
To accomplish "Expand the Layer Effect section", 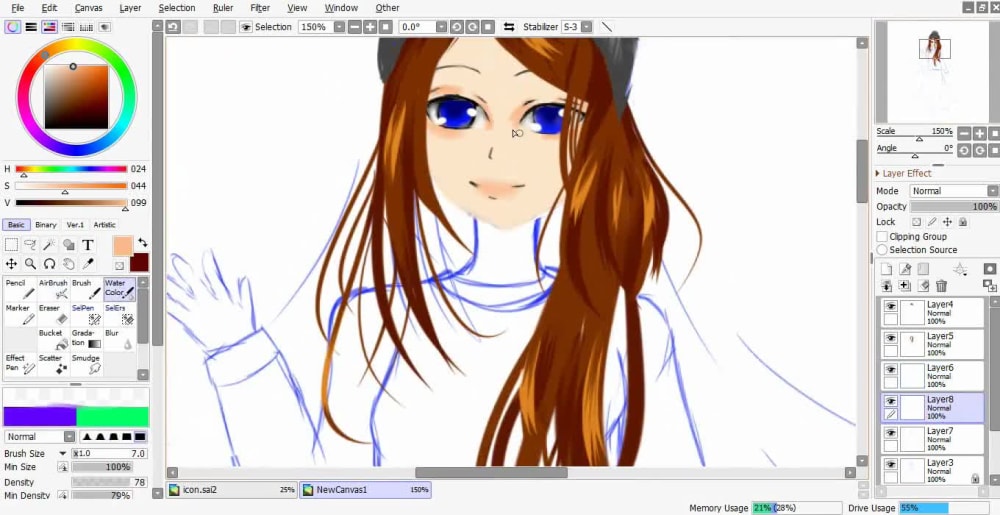I will point(878,173).
